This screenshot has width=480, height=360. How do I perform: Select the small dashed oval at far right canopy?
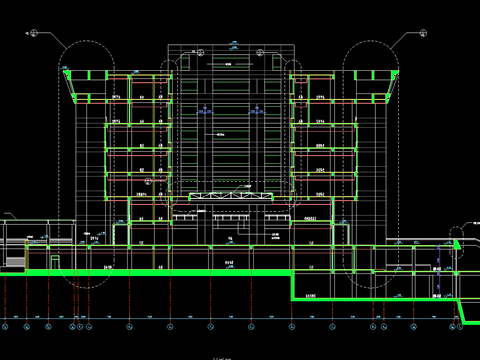[x=456, y=242]
